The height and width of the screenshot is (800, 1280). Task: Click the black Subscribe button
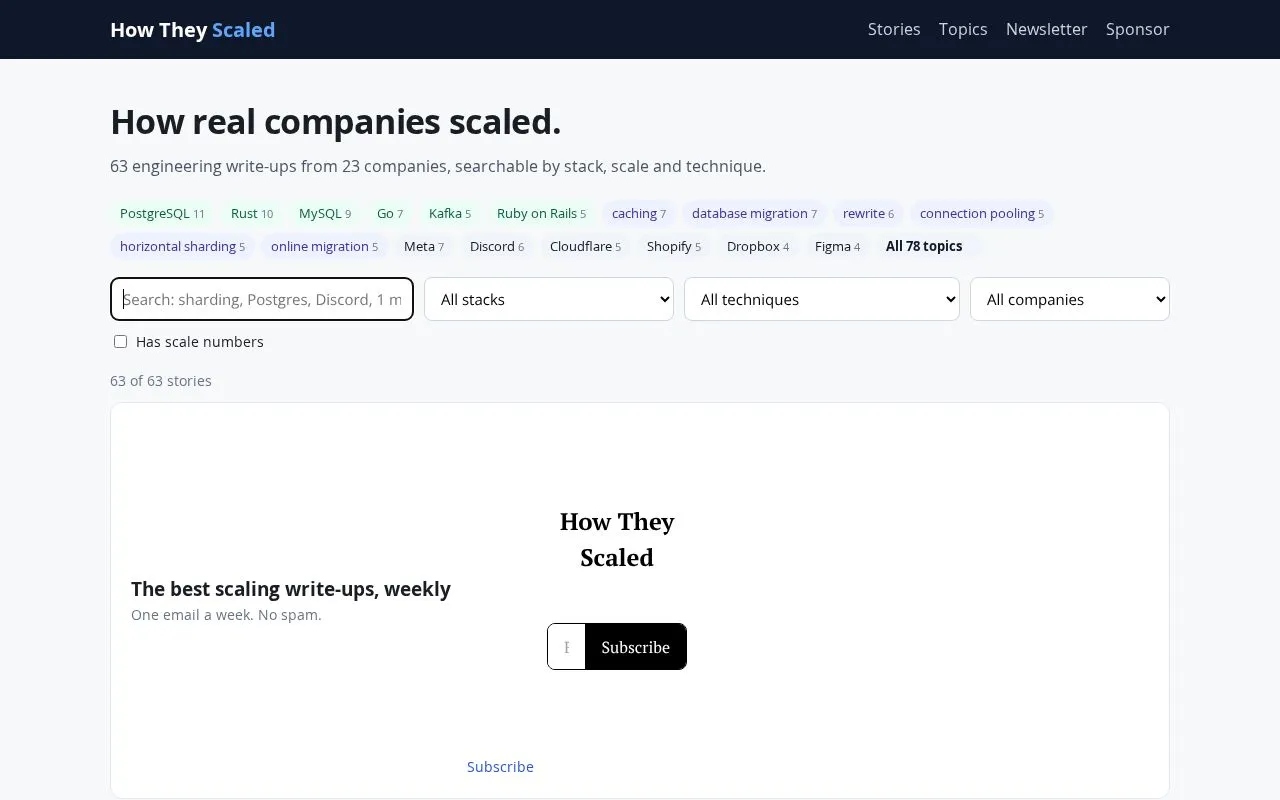636,647
